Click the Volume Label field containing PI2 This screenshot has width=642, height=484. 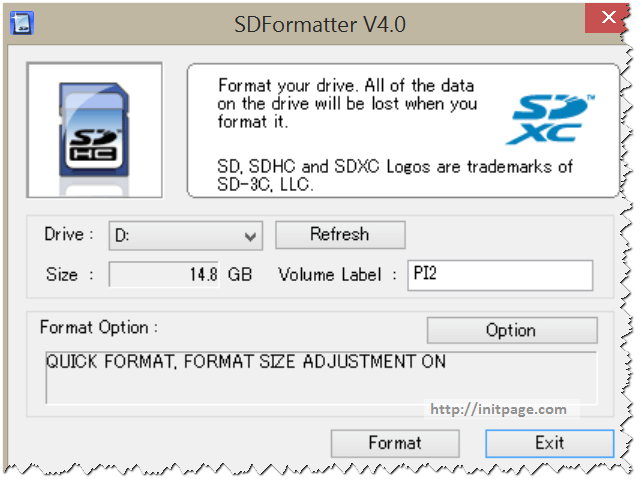click(500, 275)
